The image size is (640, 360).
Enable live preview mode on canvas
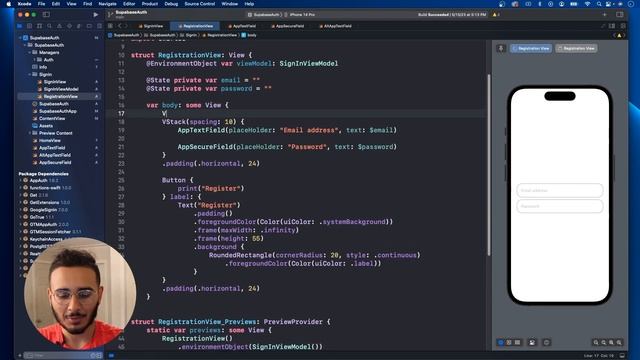[x=501, y=342]
